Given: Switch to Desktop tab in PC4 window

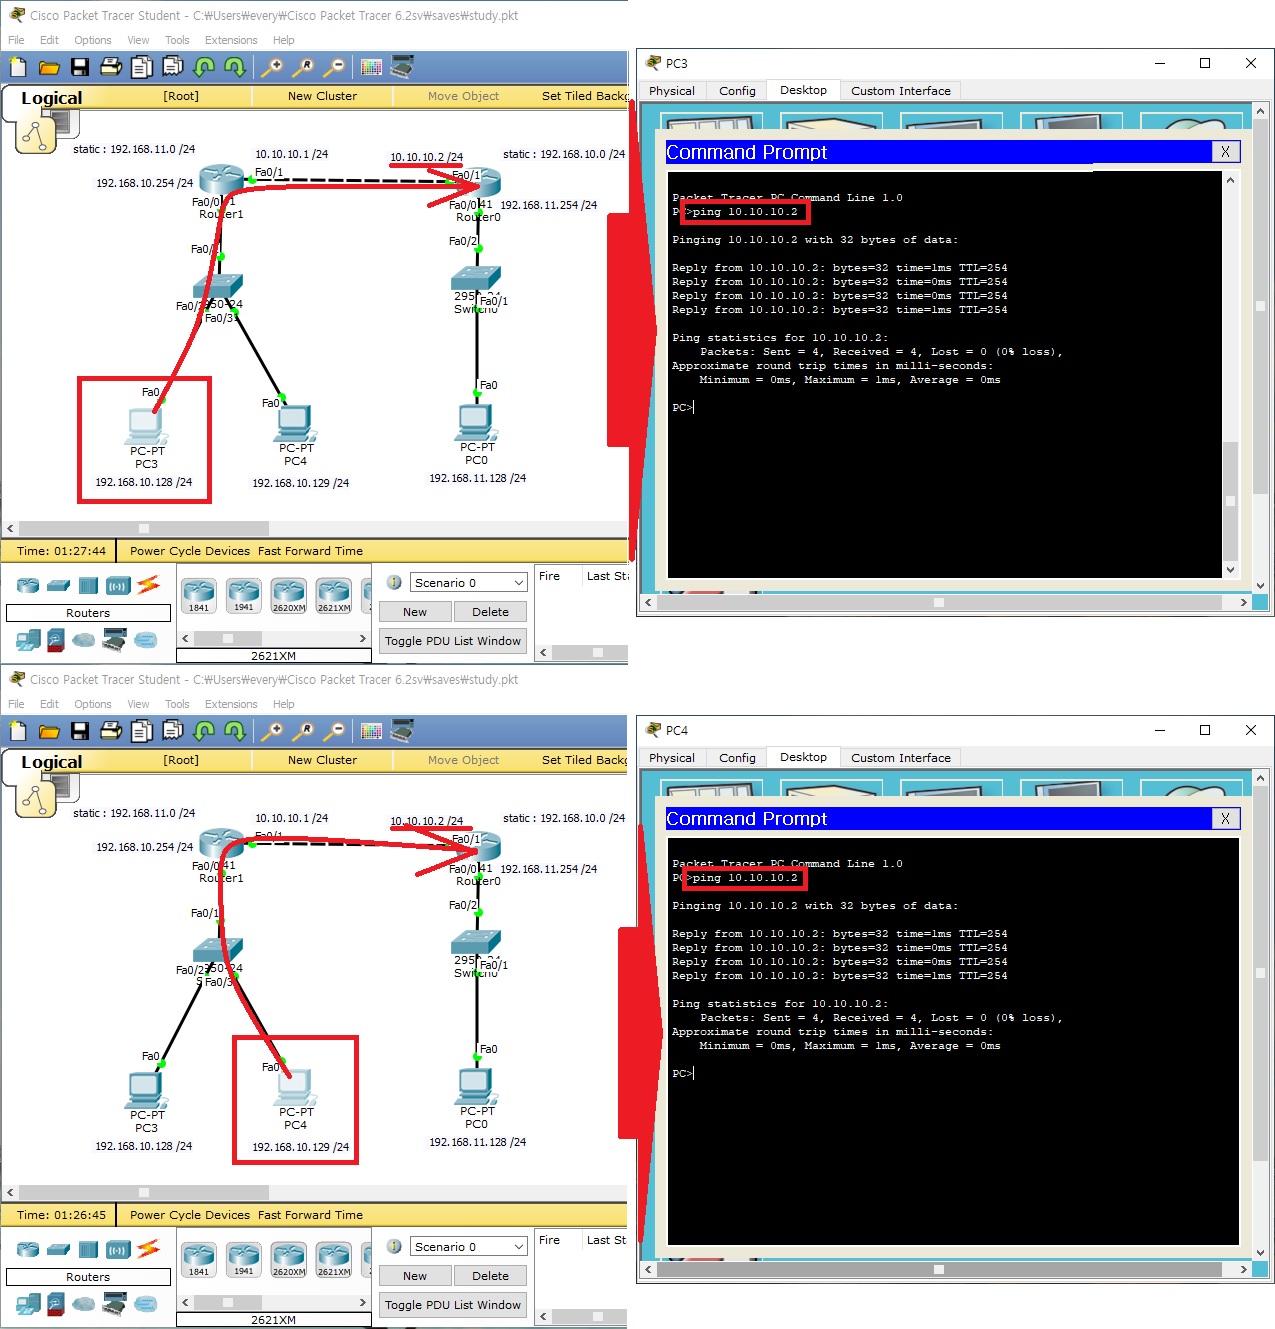Looking at the screenshot, I should pyautogui.click(x=803, y=757).
